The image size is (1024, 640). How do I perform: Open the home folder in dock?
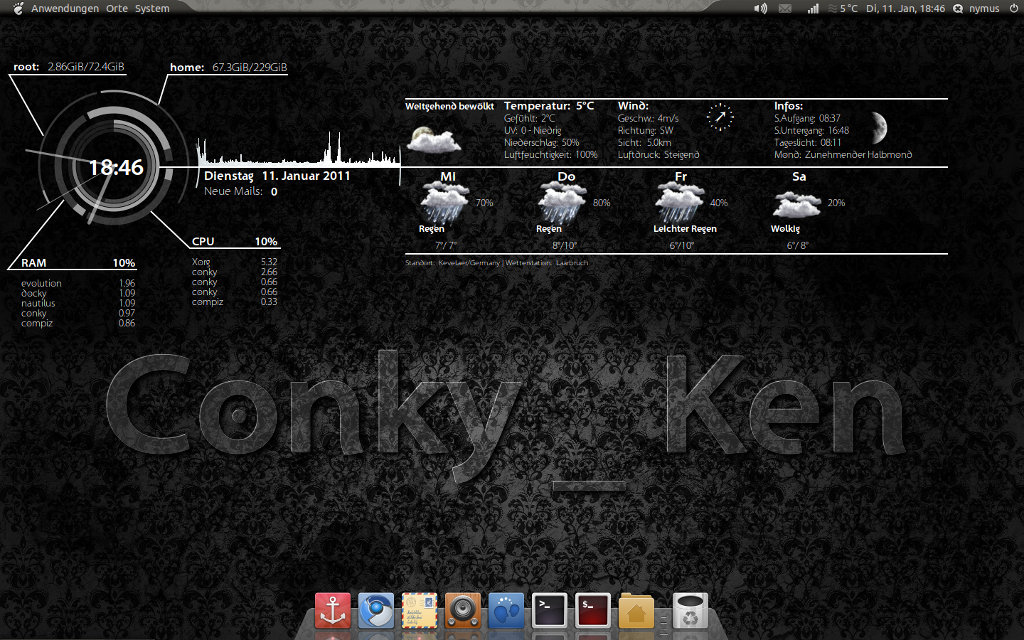coord(636,611)
